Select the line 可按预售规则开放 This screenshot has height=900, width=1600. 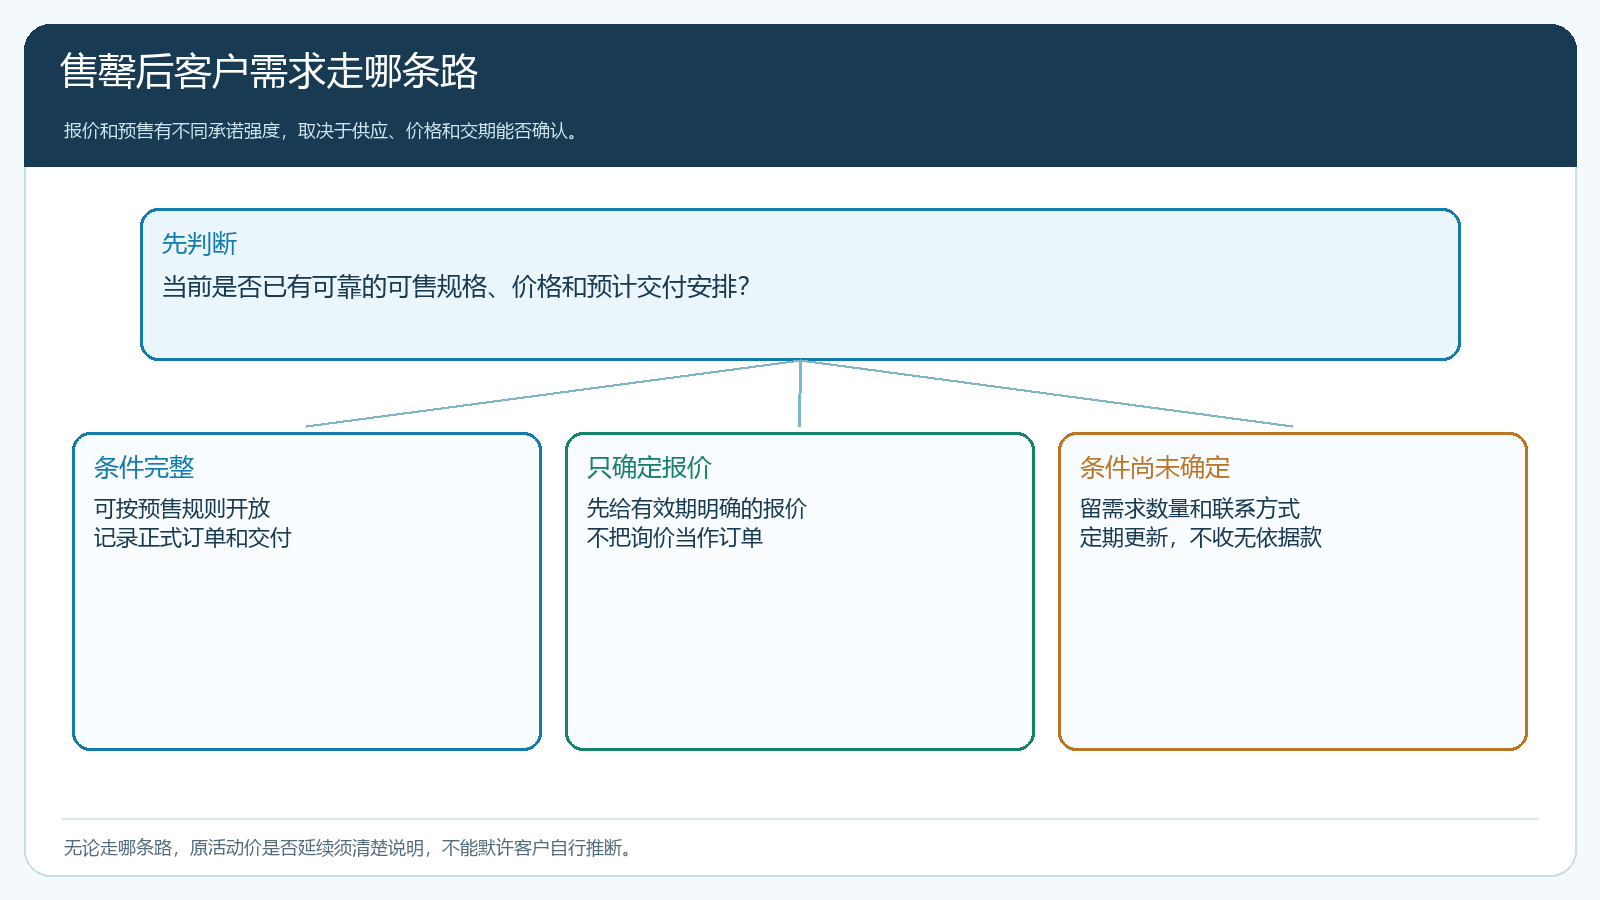click(x=182, y=508)
